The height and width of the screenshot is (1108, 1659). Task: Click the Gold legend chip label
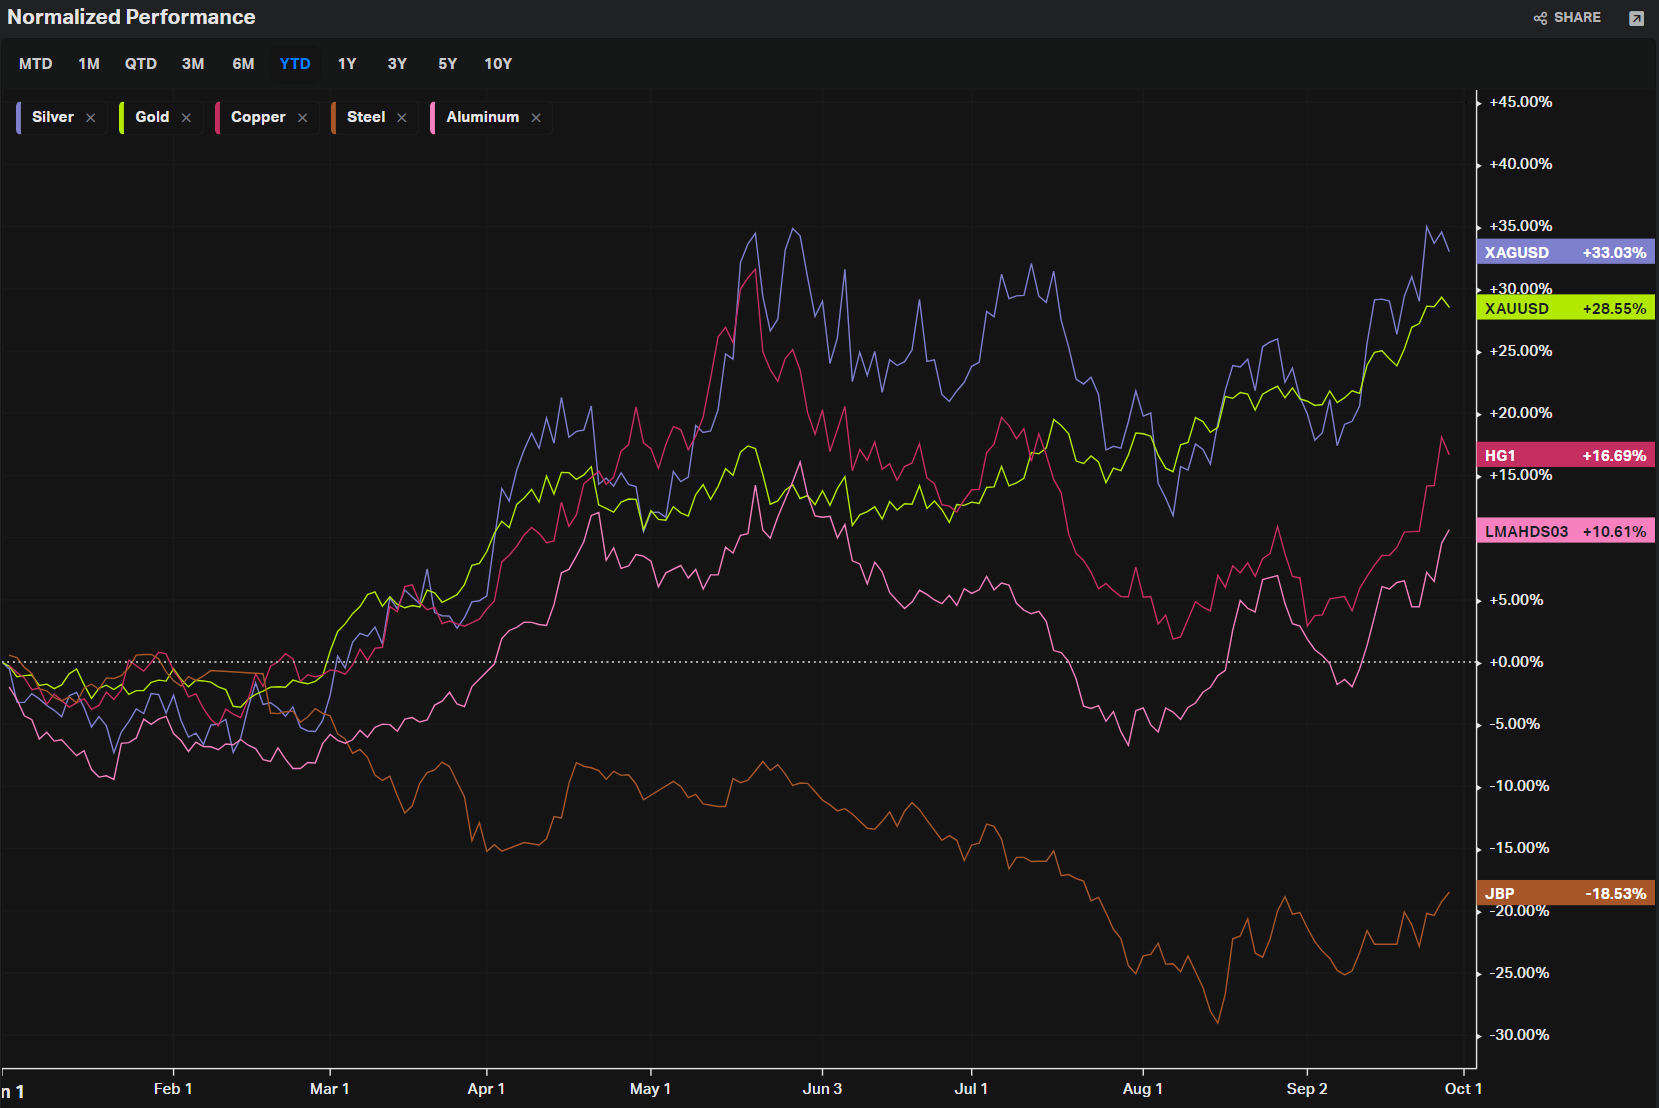click(x=152, y=117)
